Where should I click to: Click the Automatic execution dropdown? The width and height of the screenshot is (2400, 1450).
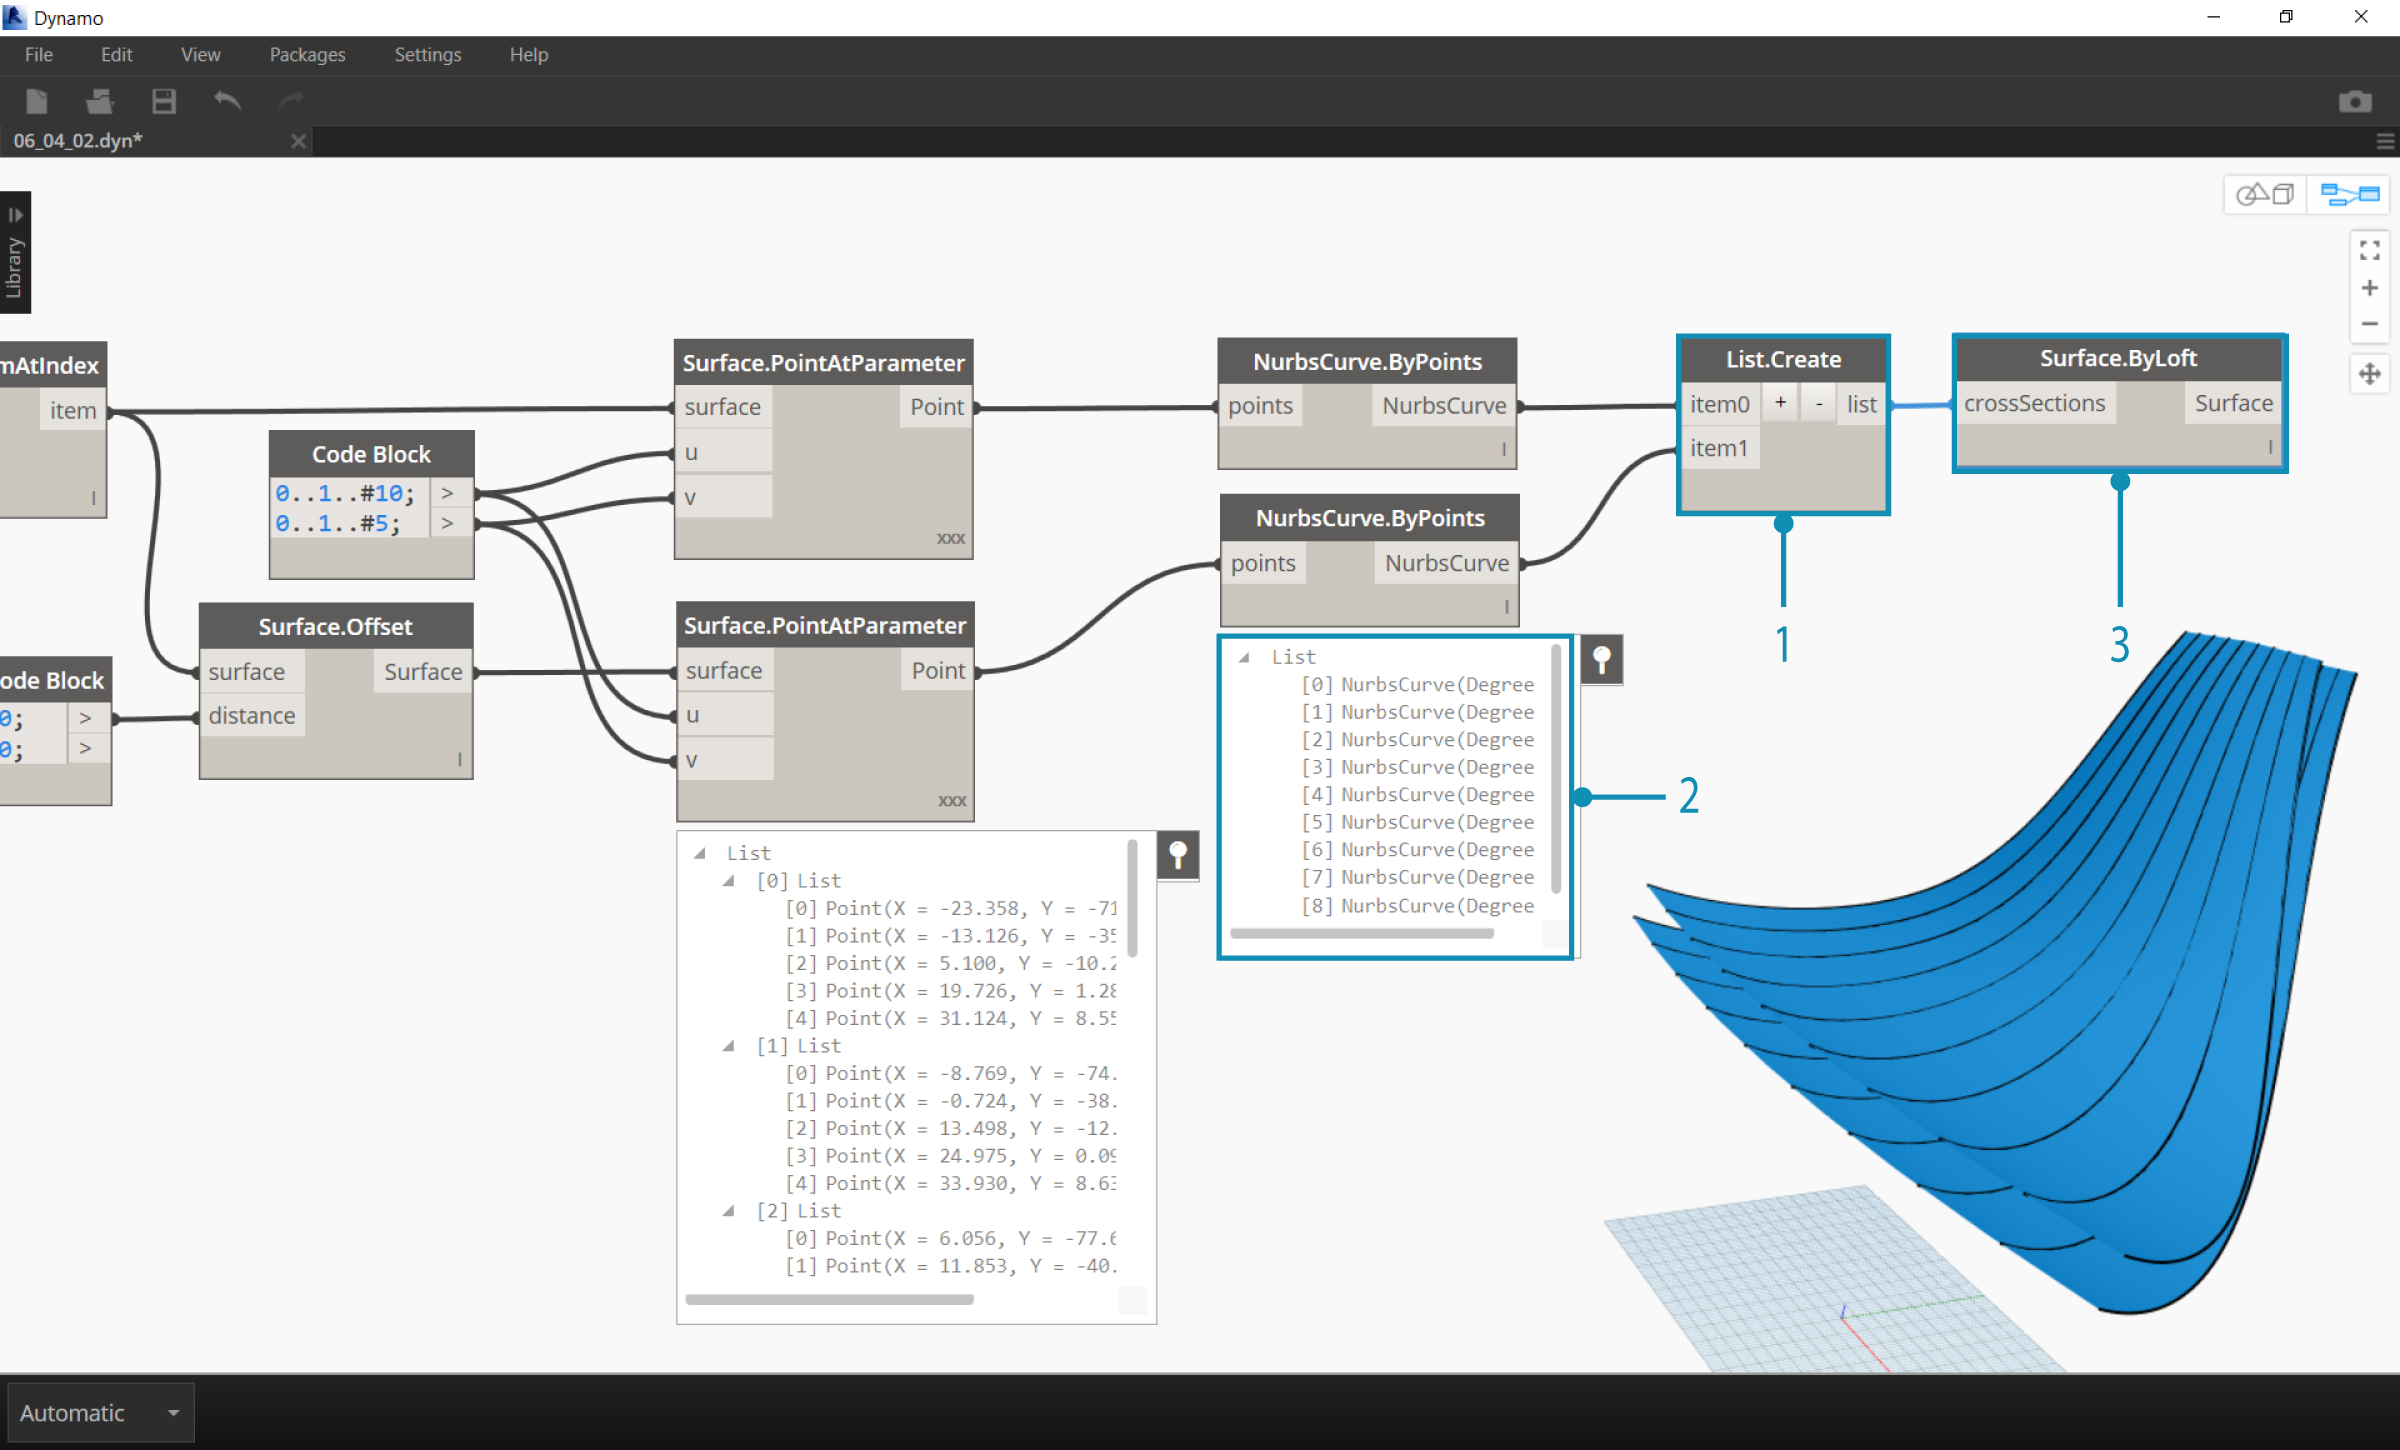[99, 1412]
